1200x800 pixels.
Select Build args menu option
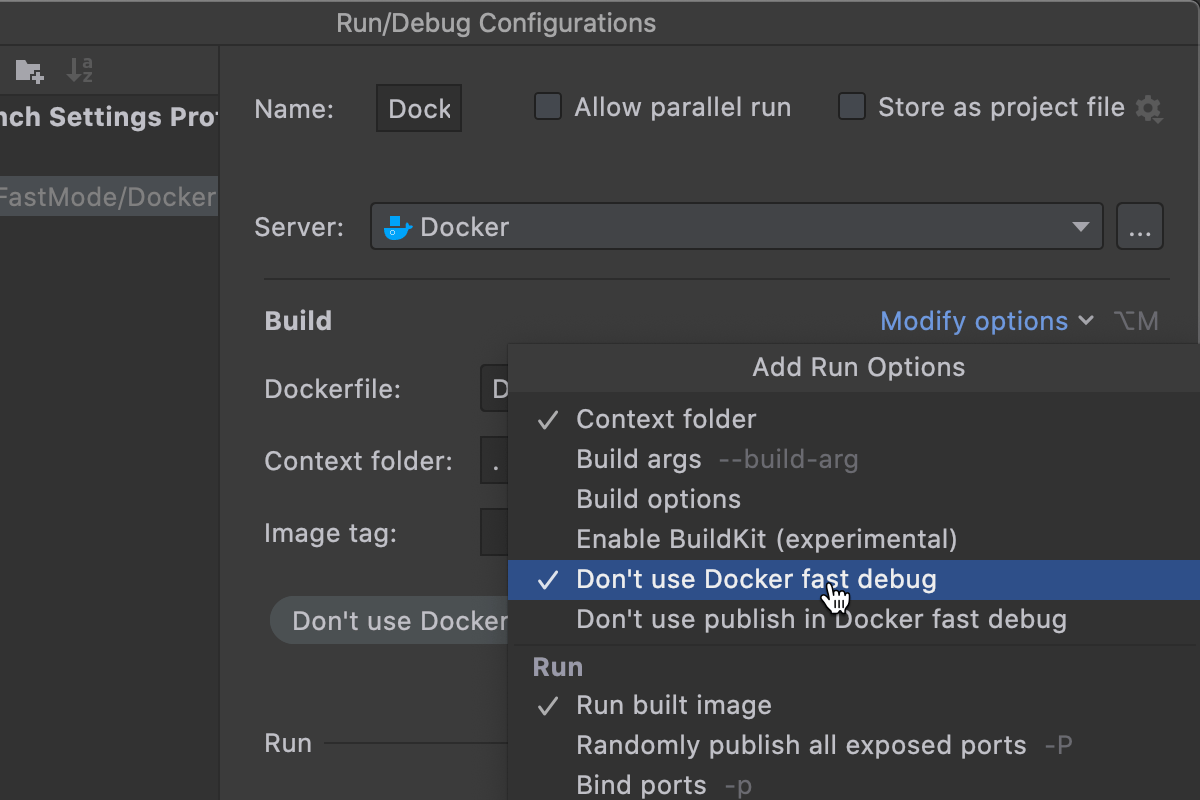(x=639, y=459)
